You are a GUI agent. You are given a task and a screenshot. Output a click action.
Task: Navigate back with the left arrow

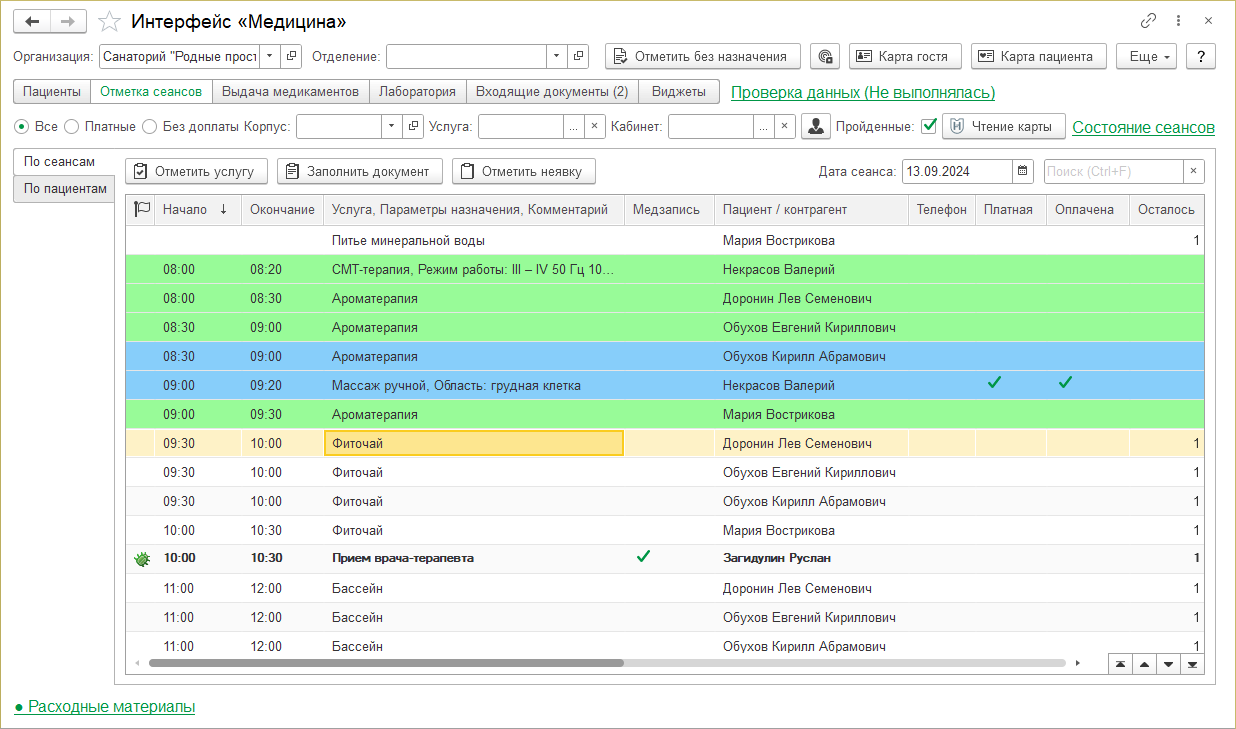coord(34,21)
